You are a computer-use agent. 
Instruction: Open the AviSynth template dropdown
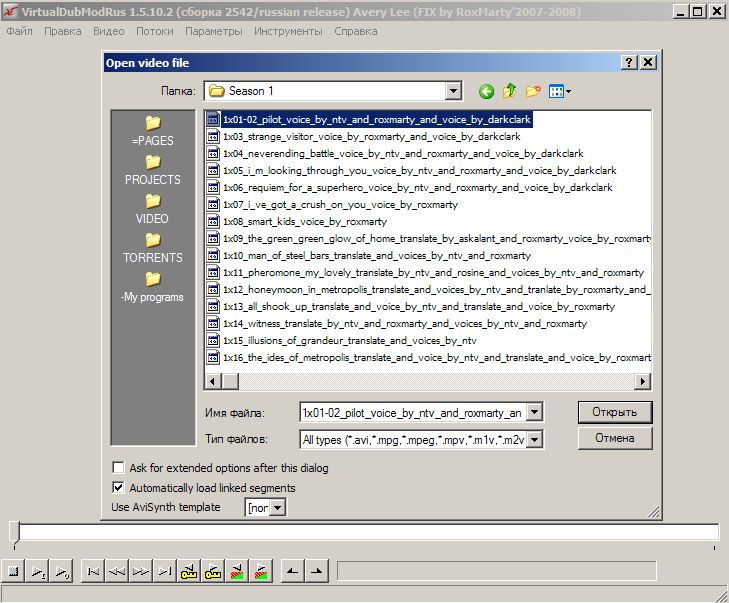tap(277, 507)
